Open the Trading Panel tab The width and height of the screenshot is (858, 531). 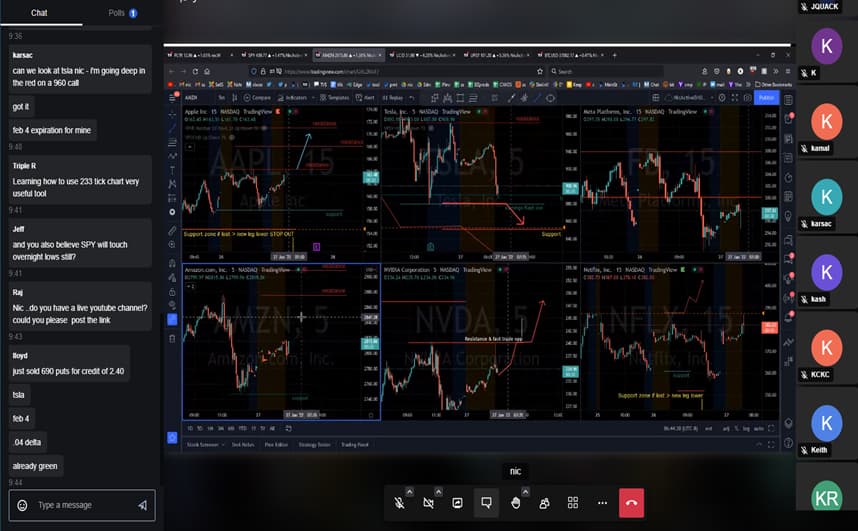pyautogui.click(x=355, y=445)
